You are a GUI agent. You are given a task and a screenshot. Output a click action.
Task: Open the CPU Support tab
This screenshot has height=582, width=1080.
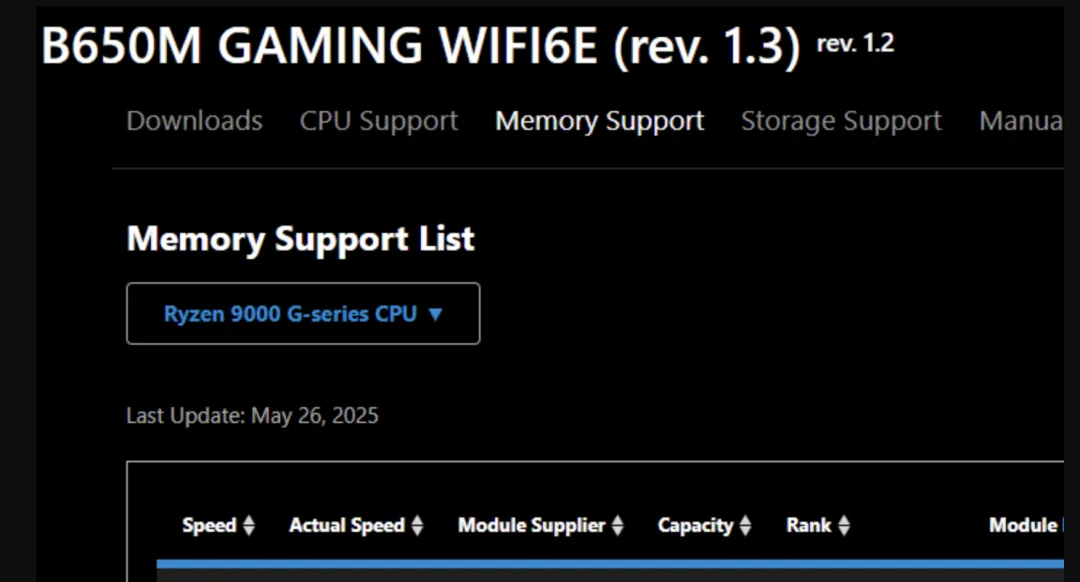pyautogui.click(x=378, y=120)
